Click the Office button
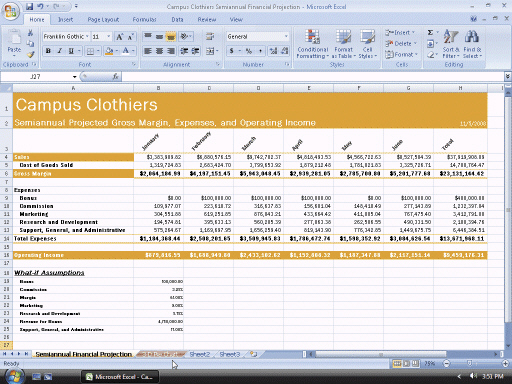The width and height of the screenshot is (512, 384). [x=10, y=11]
